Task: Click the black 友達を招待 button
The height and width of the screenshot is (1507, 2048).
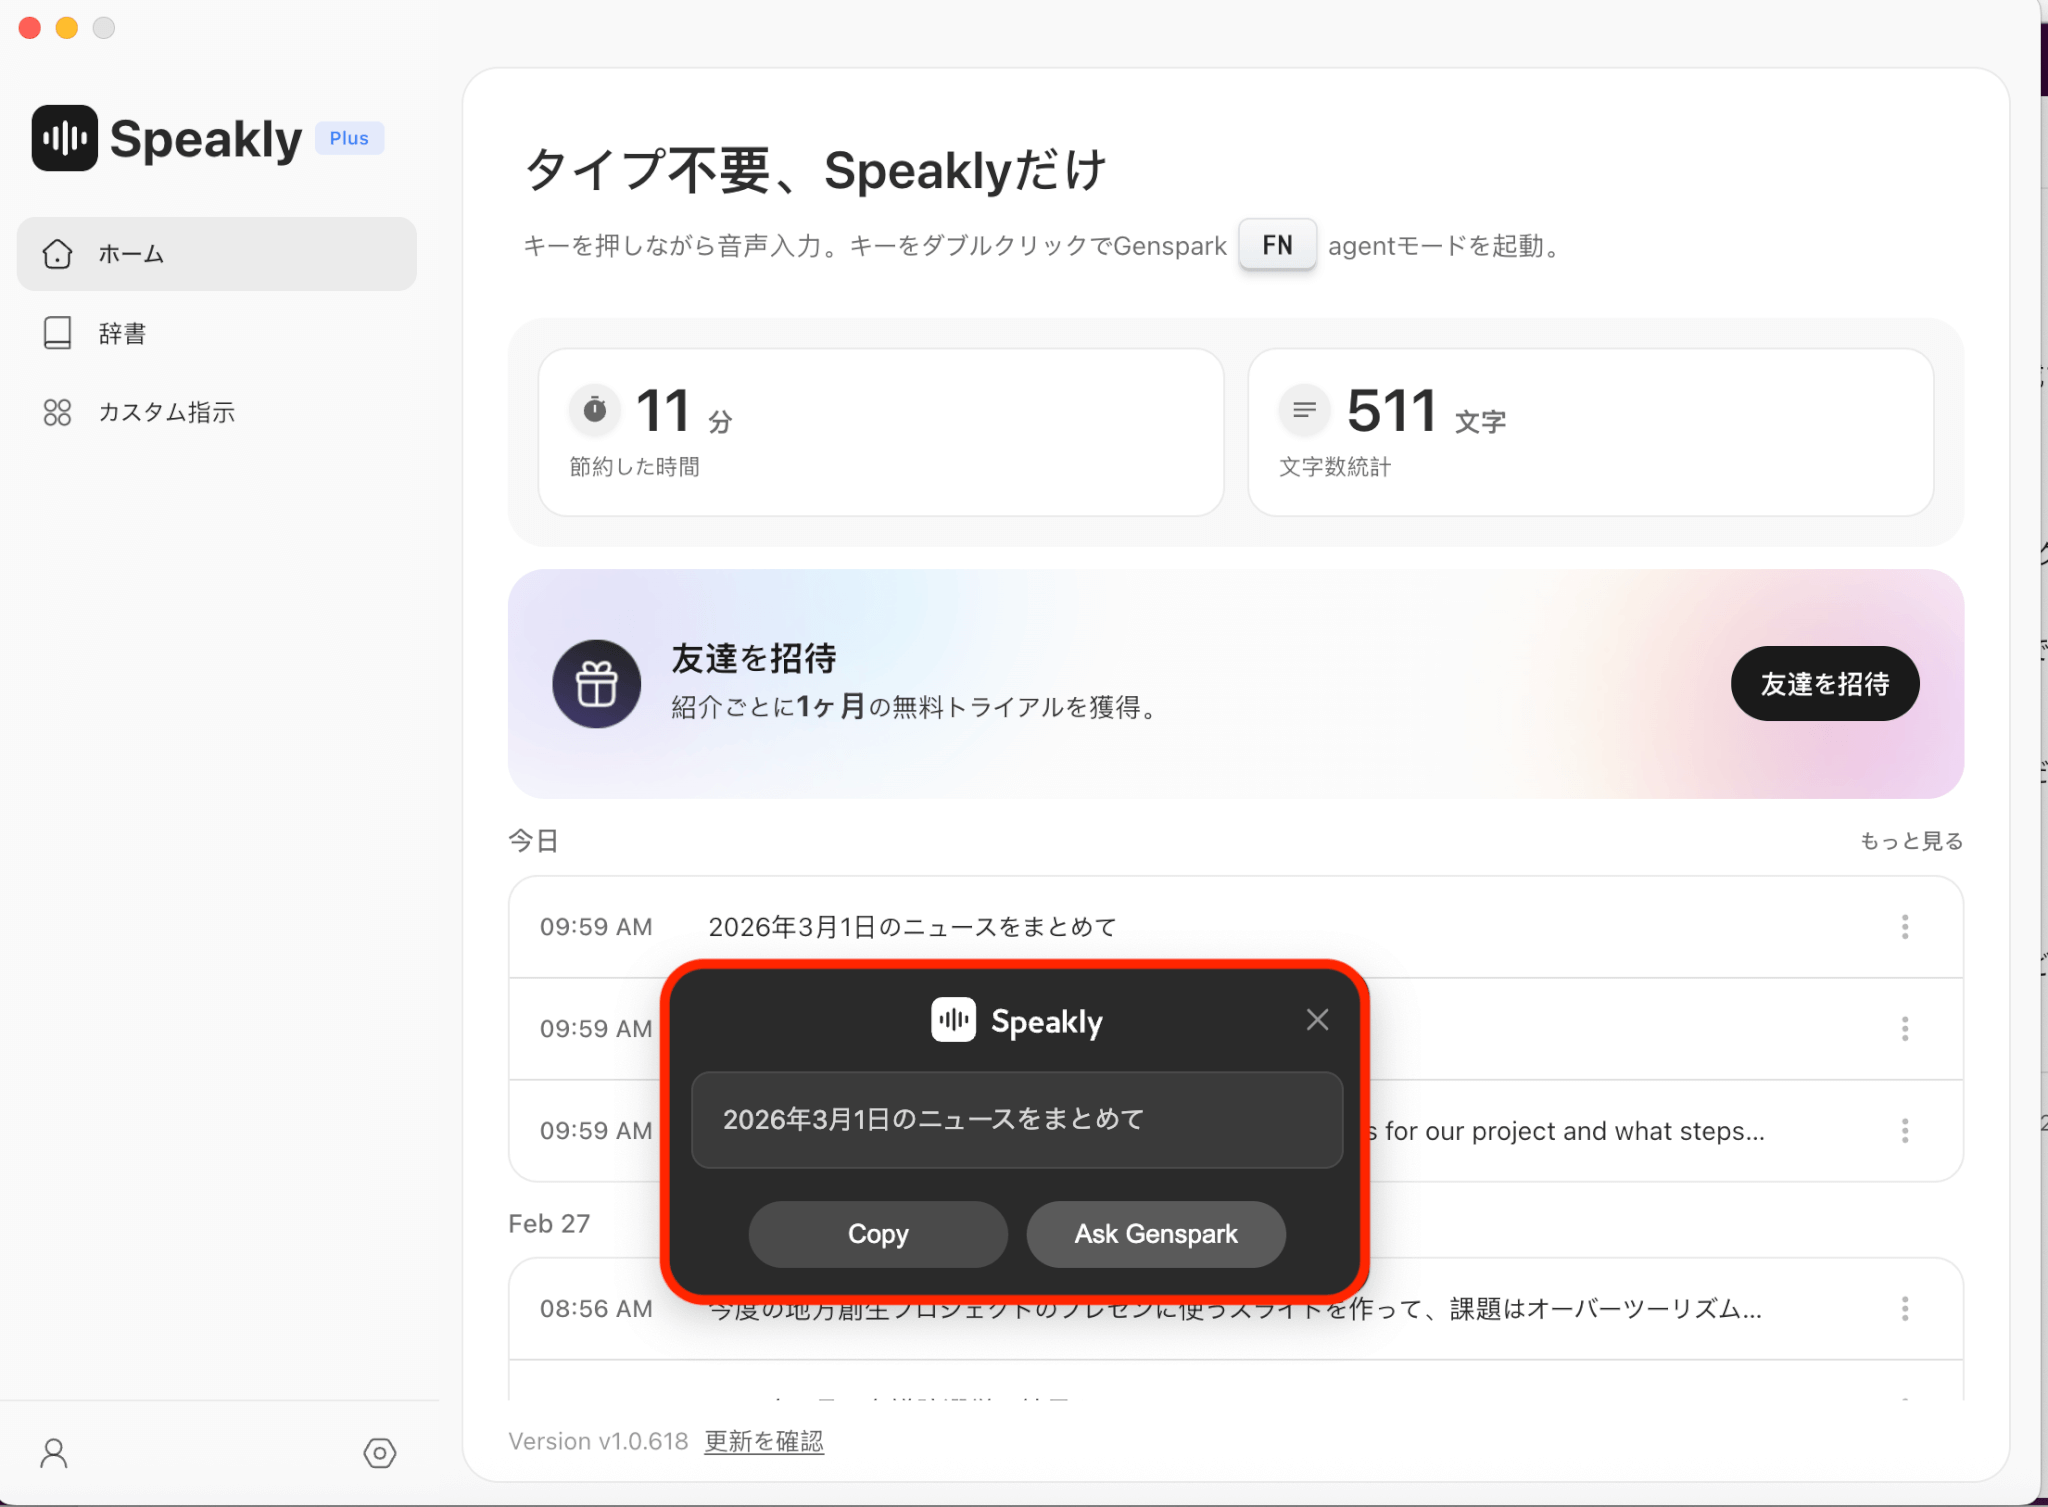Action: click(x=1824, y=684)
